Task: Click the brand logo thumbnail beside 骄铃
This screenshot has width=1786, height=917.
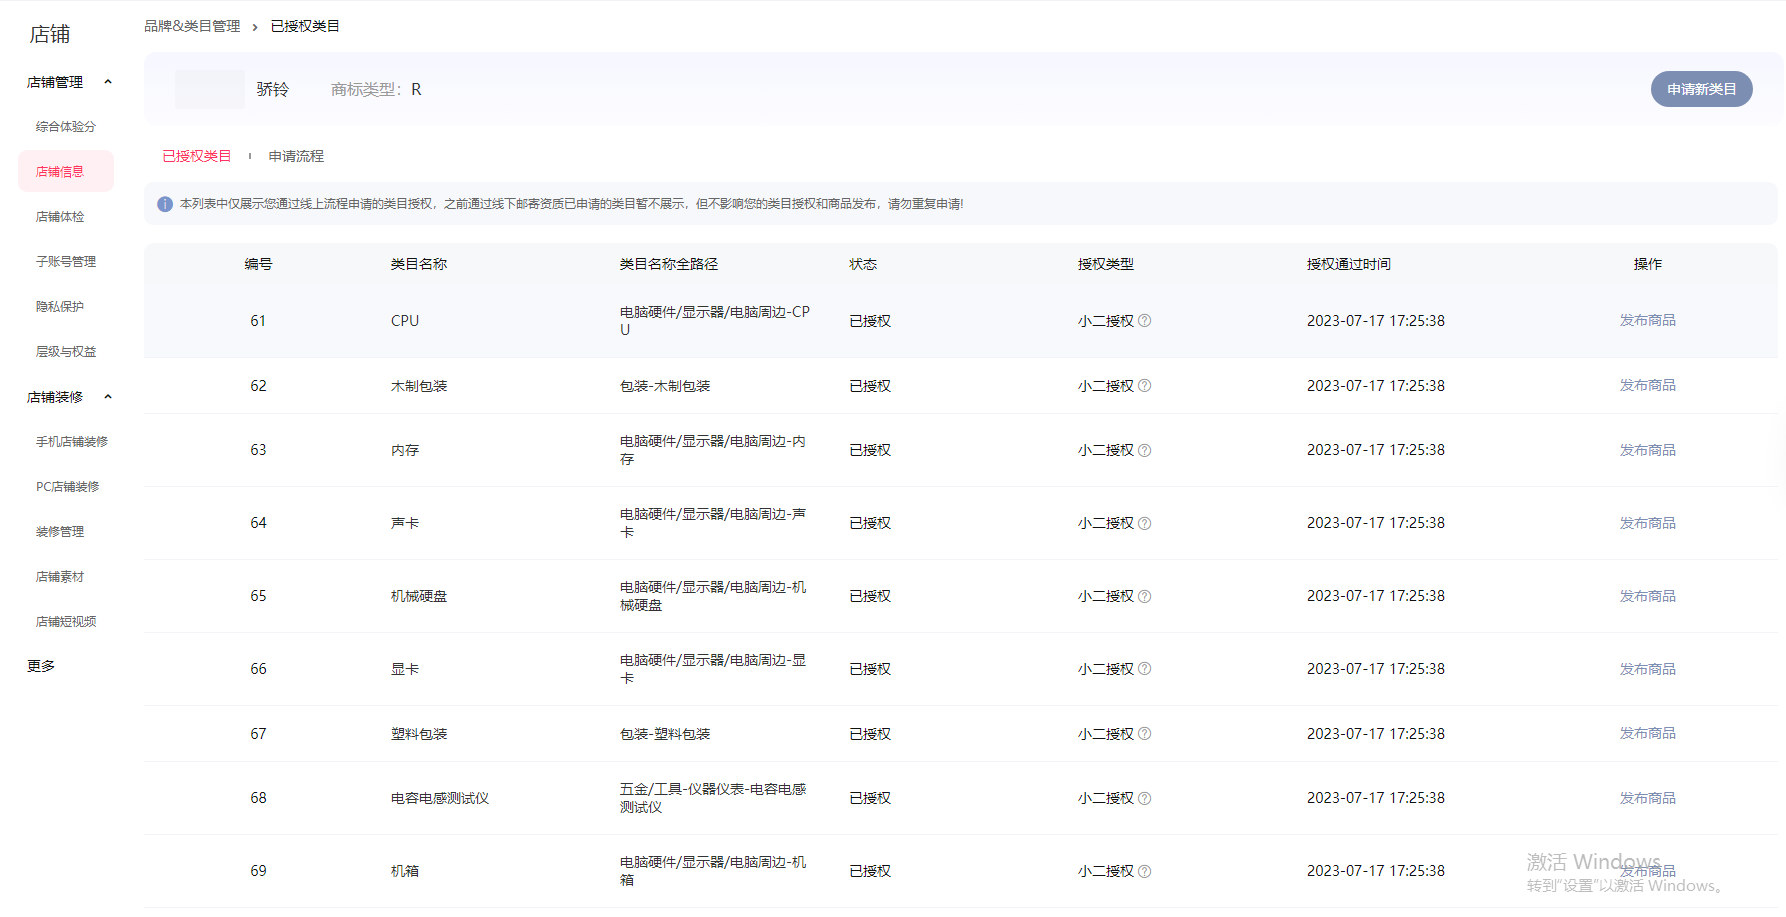Action: pyautogui.click(x=209, y=90)
